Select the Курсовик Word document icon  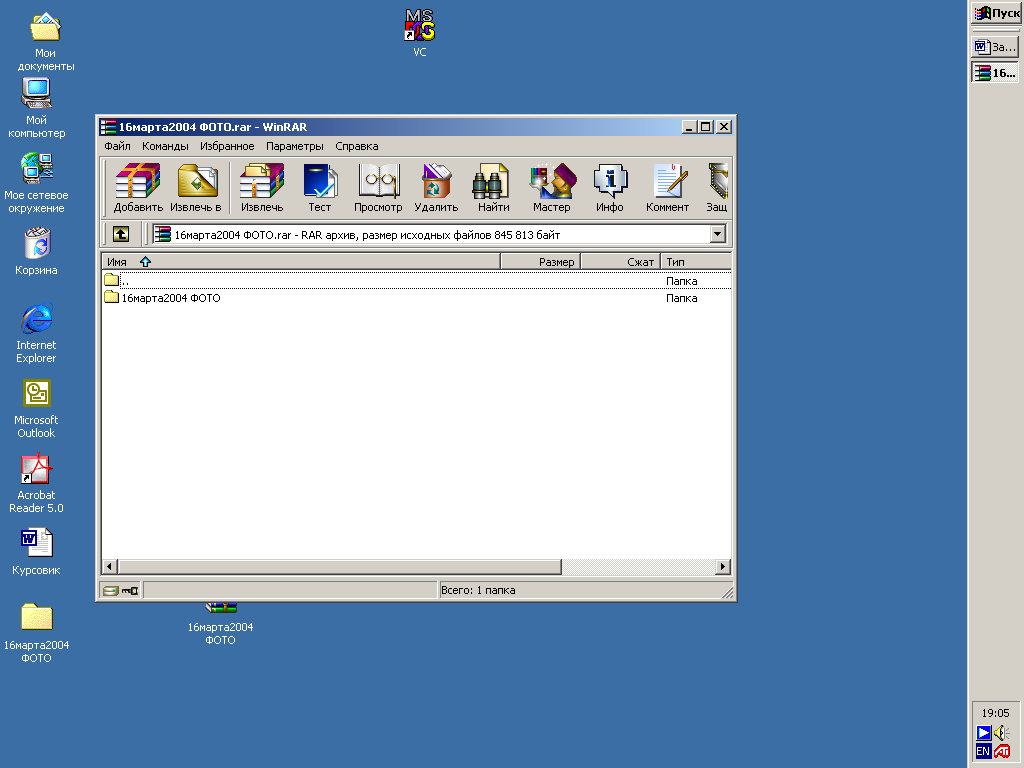point(37,552)
